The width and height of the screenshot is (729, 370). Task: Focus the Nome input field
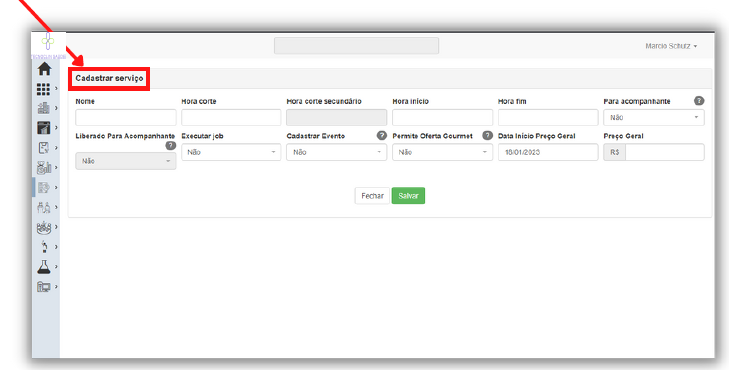(126, 118)
